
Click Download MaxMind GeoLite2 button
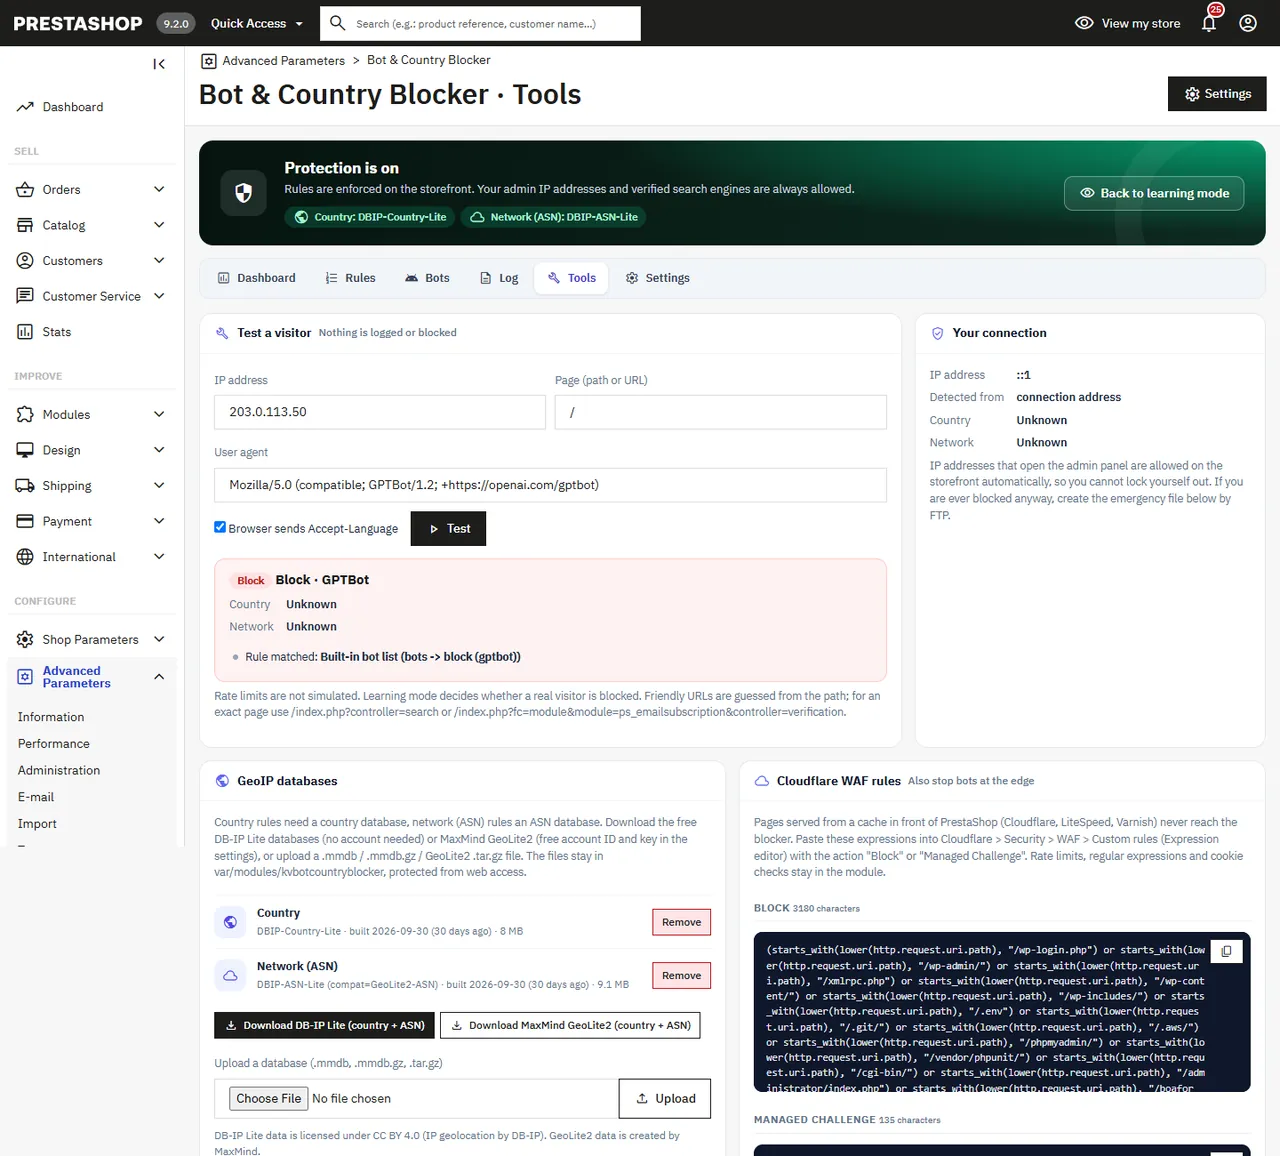pos(570,1025)
